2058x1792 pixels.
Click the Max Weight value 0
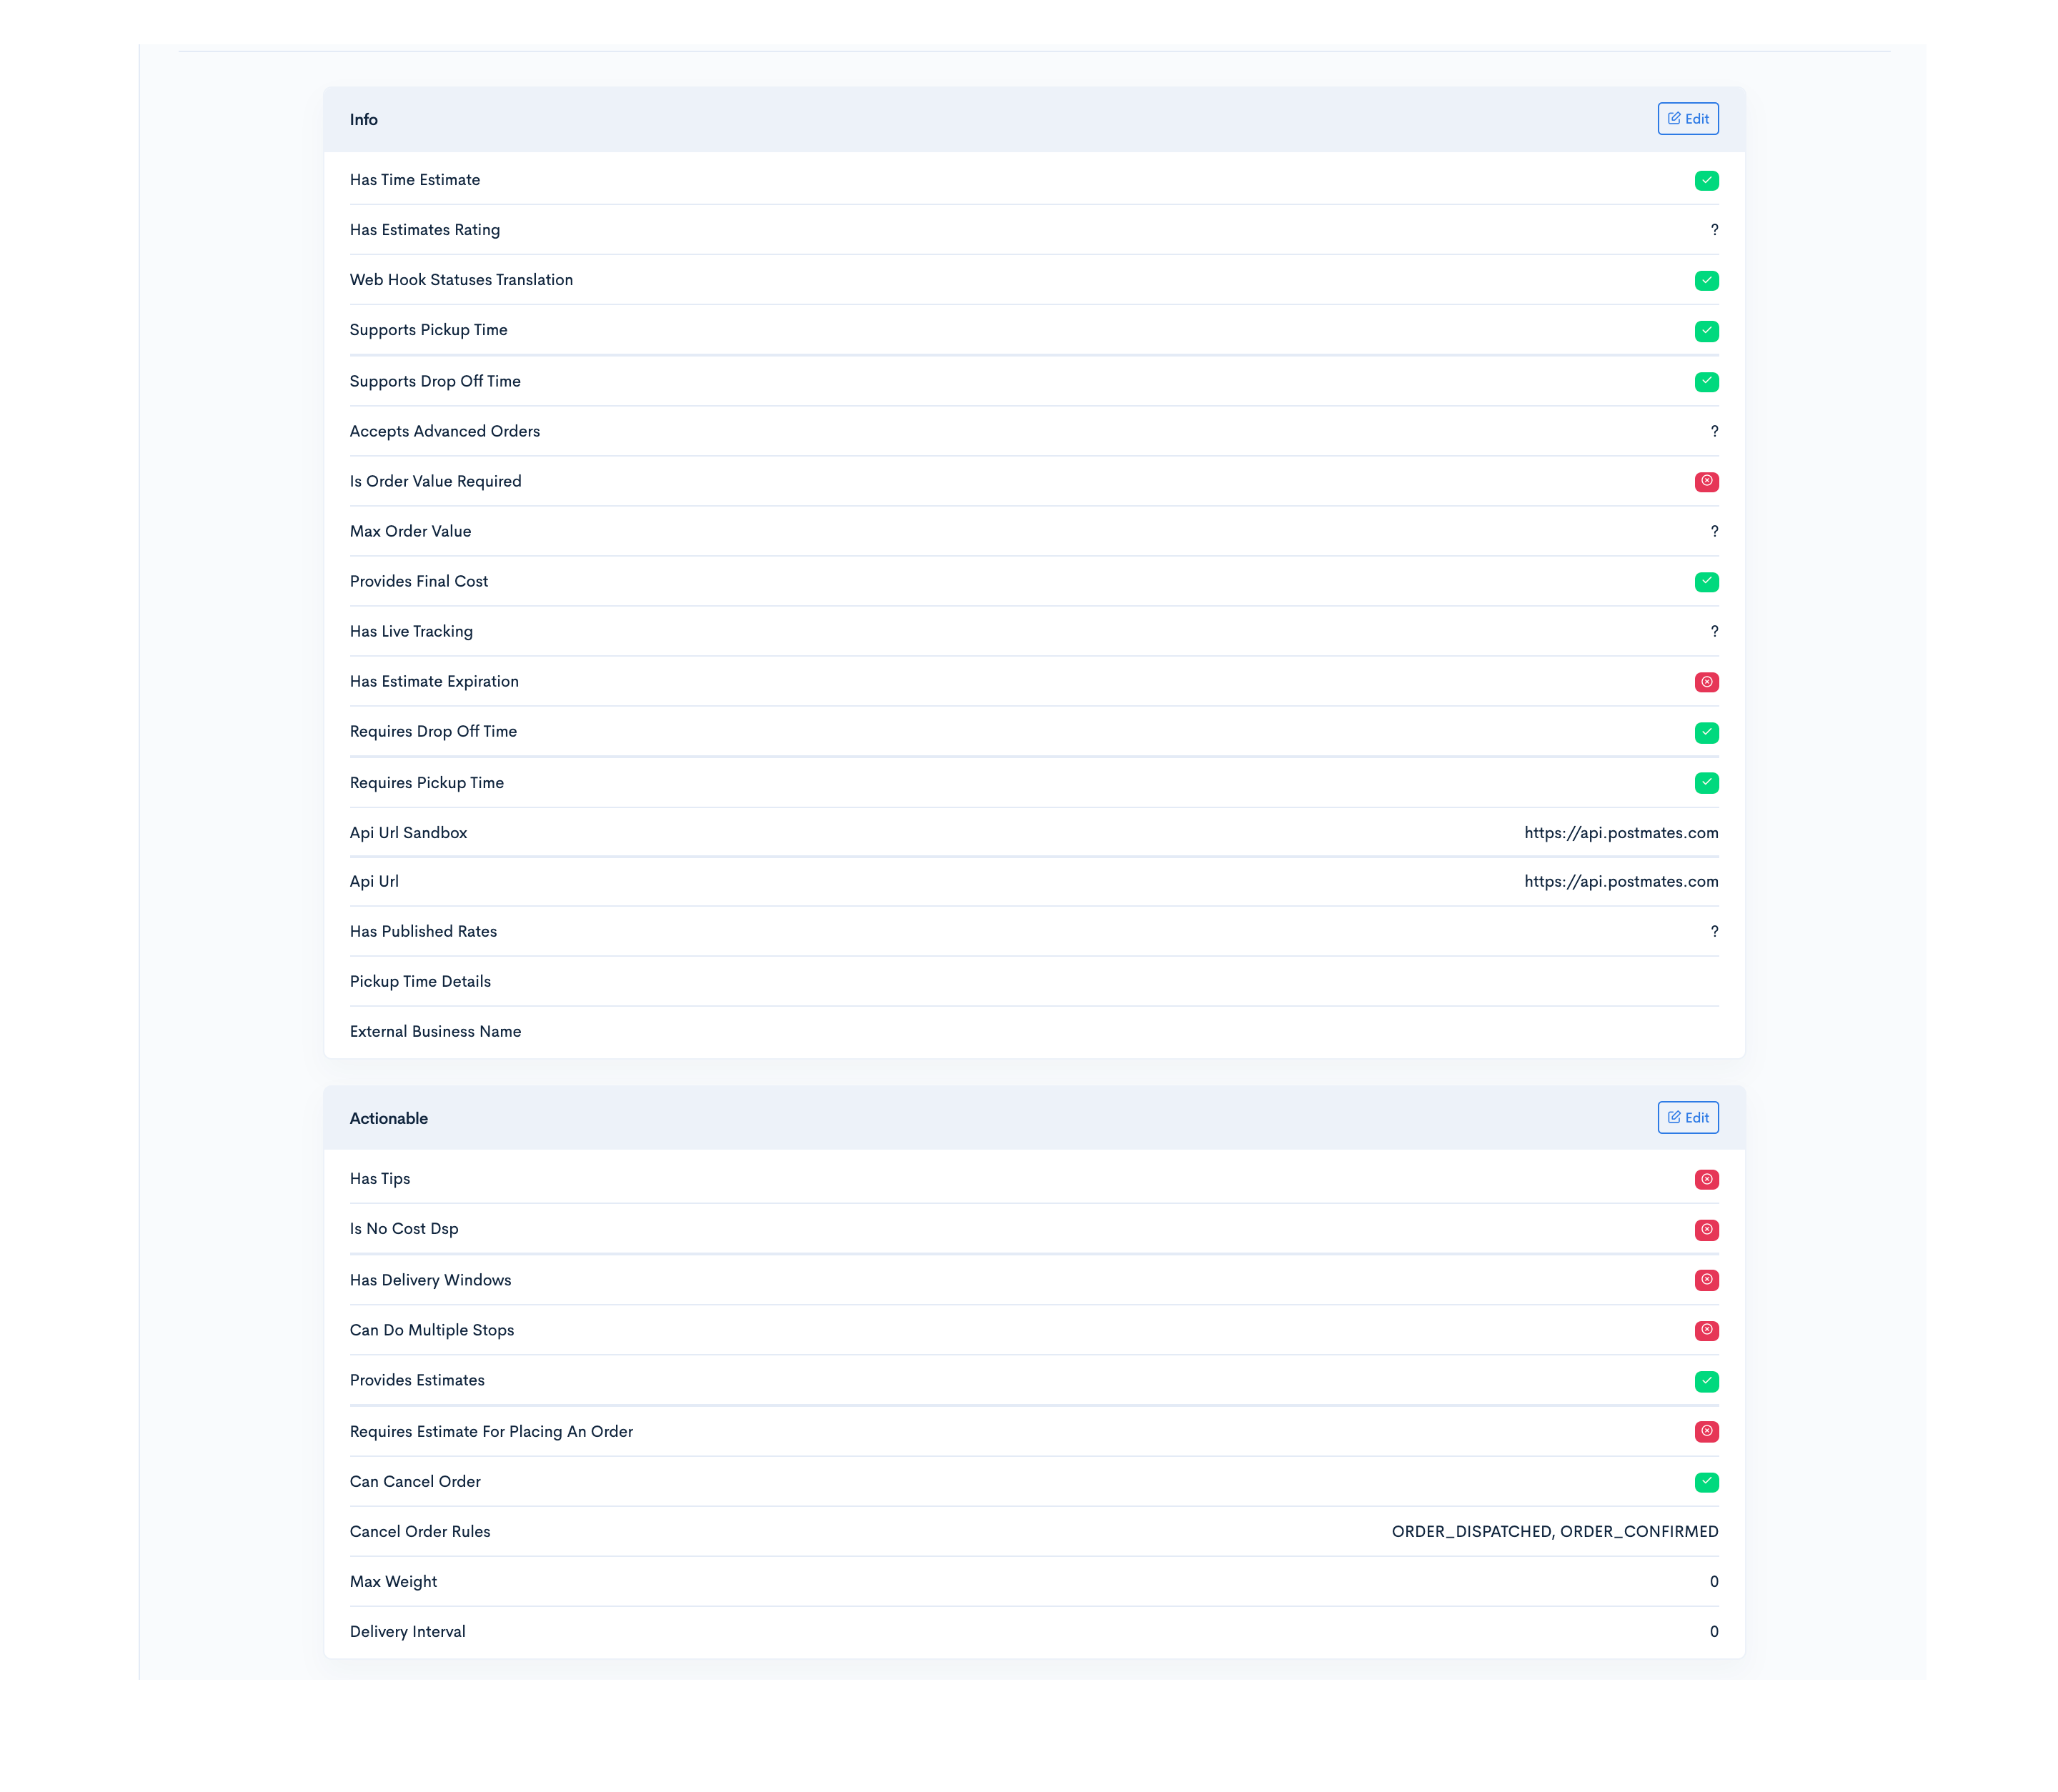(x=1713, y=1582)
